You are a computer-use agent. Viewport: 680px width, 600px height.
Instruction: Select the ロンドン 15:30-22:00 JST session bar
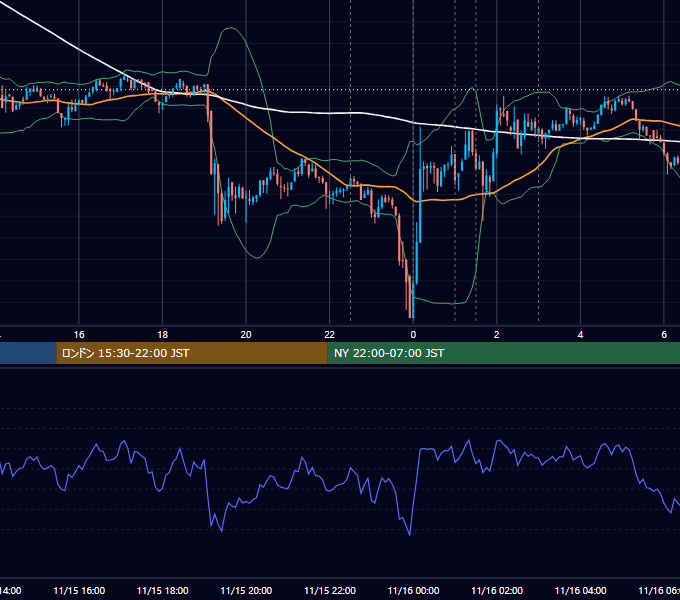pos(192,353)
